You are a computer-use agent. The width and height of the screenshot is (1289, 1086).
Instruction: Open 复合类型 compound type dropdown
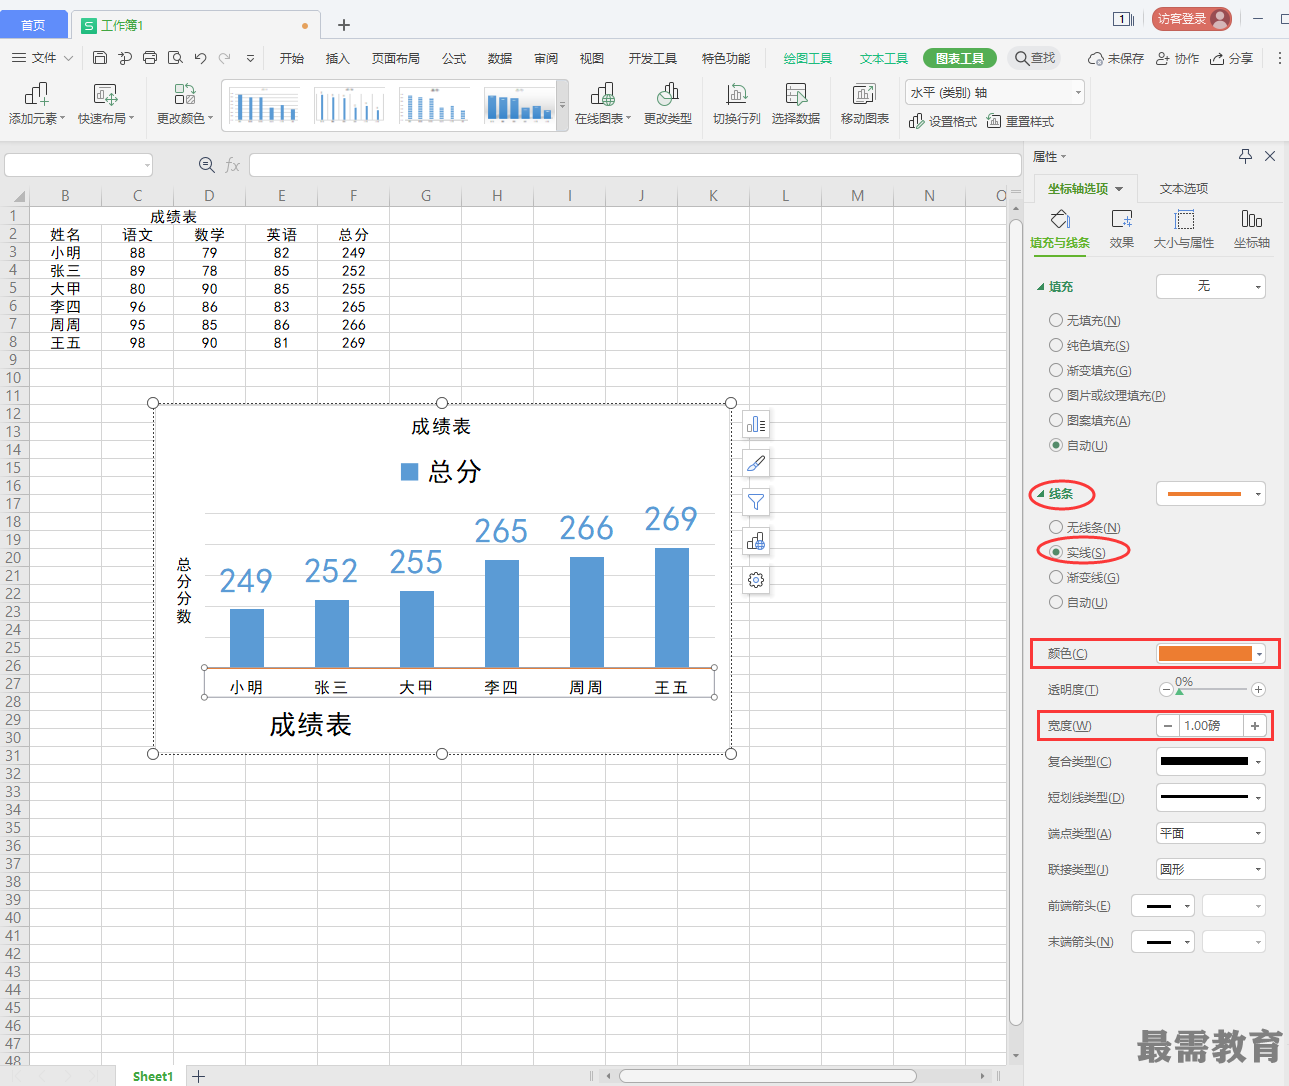tap(1211, 762)
